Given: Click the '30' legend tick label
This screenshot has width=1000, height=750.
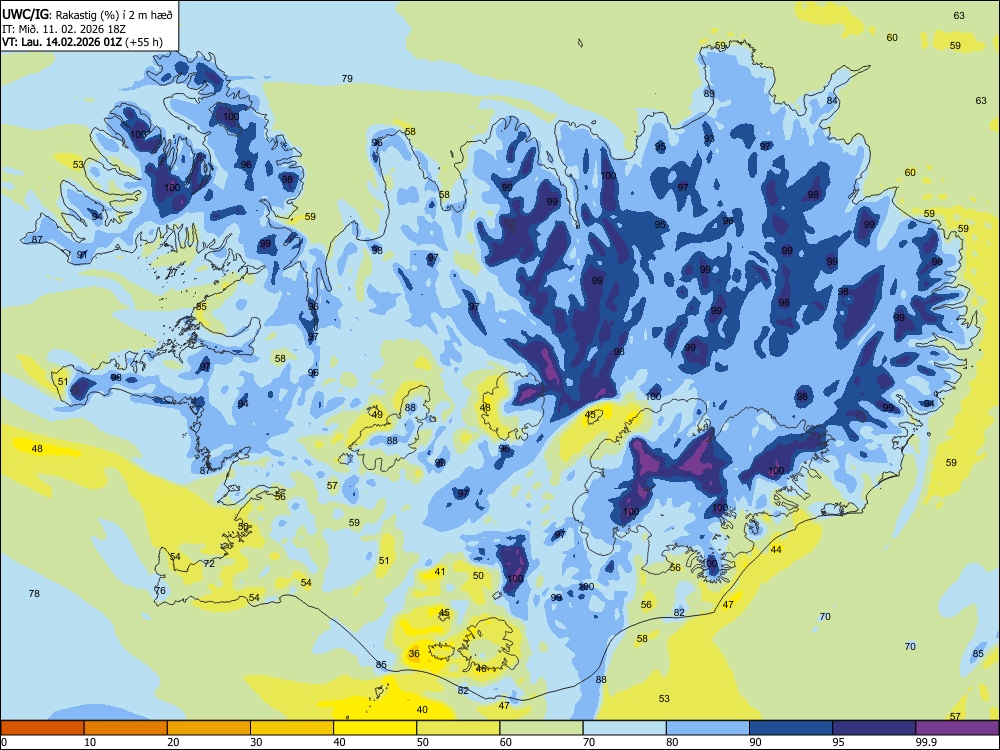Looking at the screenshot, I should tap(256, 742).
